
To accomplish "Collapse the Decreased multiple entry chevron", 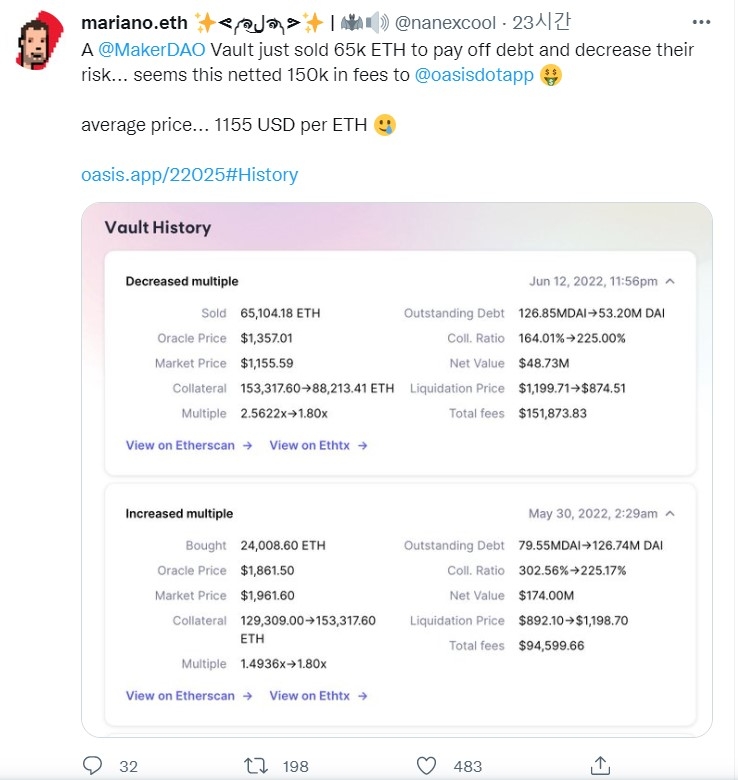I will pos(670,281).
